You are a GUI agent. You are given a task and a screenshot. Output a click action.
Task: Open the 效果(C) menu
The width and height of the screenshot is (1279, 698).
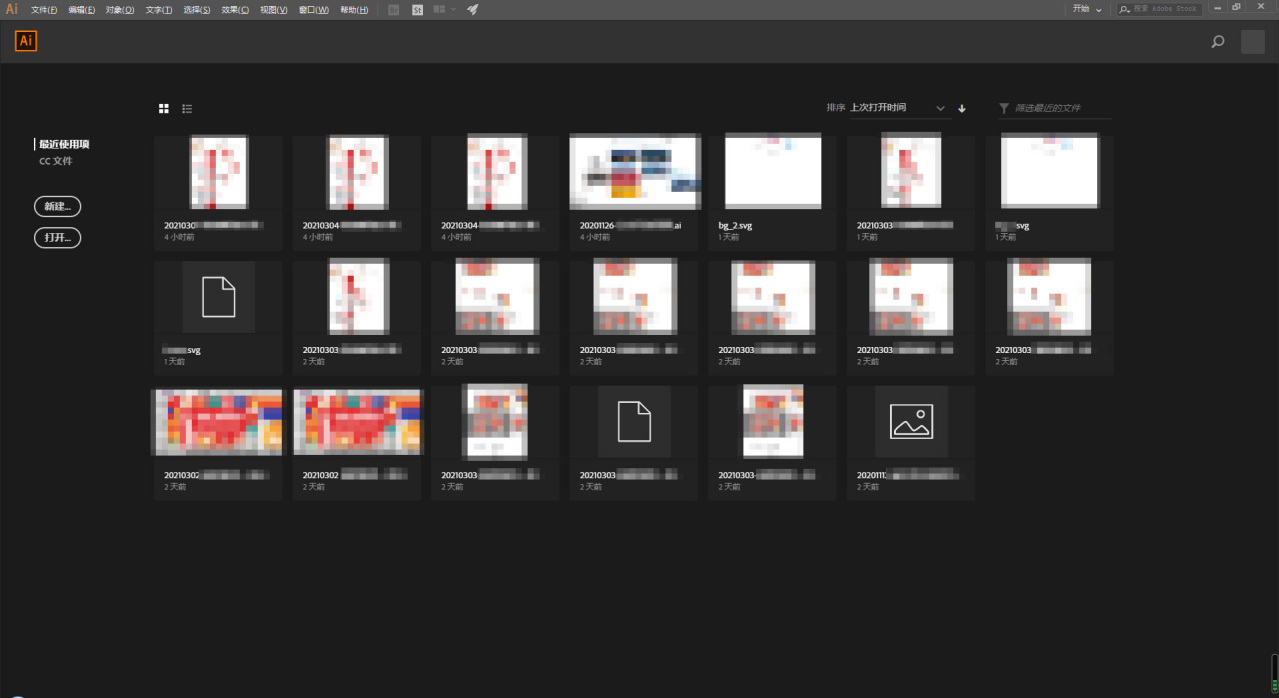(235, 9)
